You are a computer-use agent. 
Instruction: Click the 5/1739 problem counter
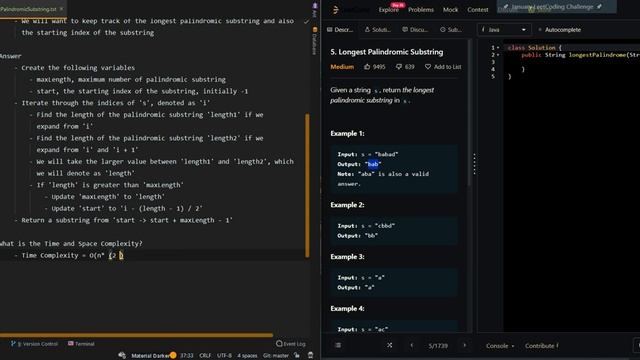click(x=438, y=346)
